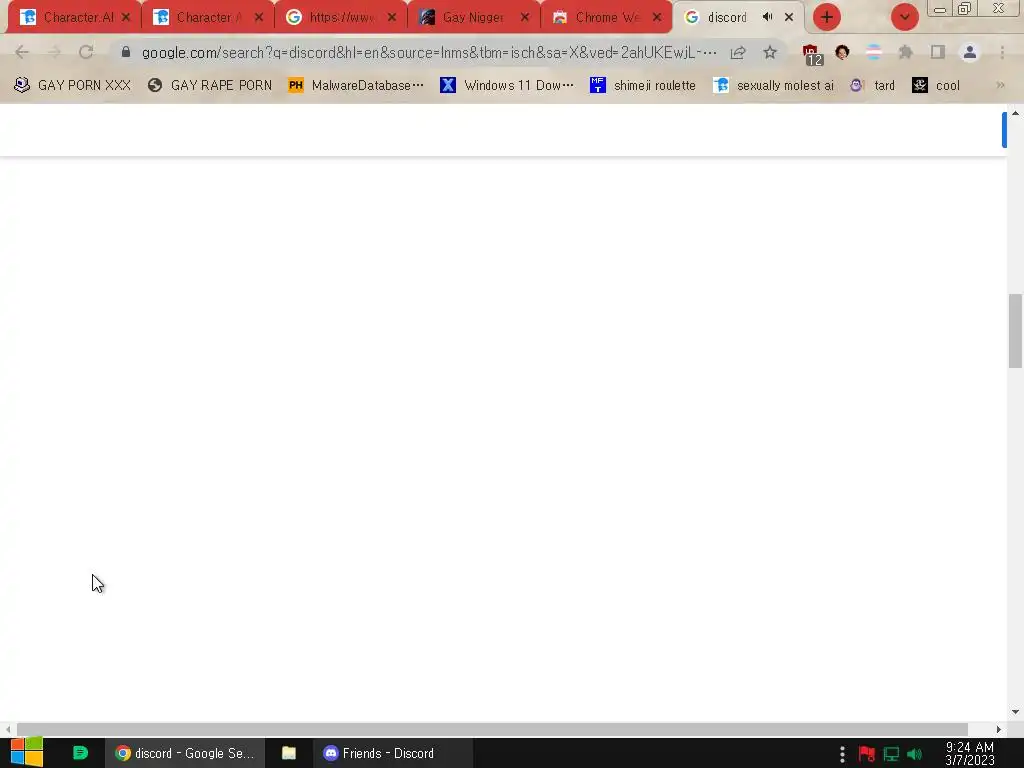Open File Explorer from the taskbar
Viewport: 1024px width, 768px height.
(x=289, y=753)
